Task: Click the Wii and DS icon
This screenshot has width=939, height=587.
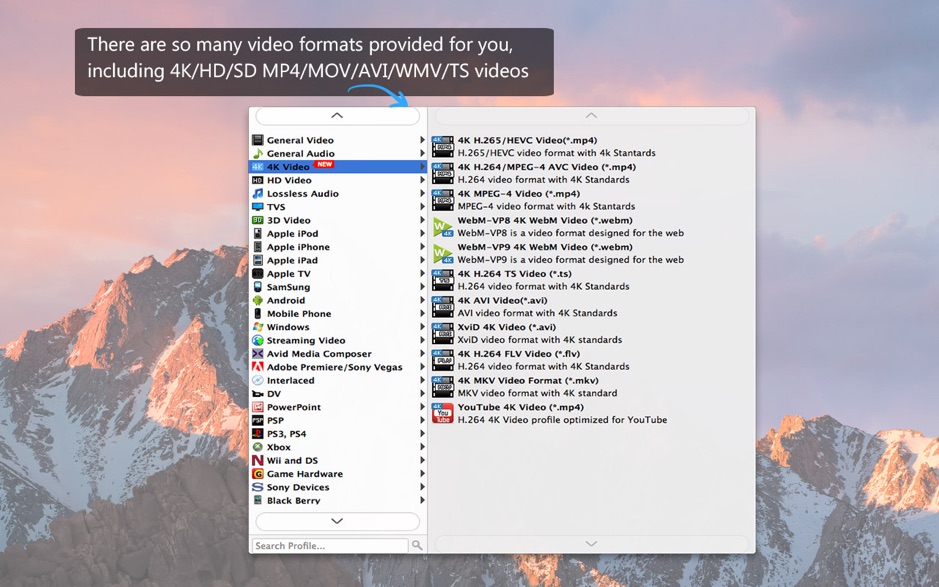Action: pos(258,460)
